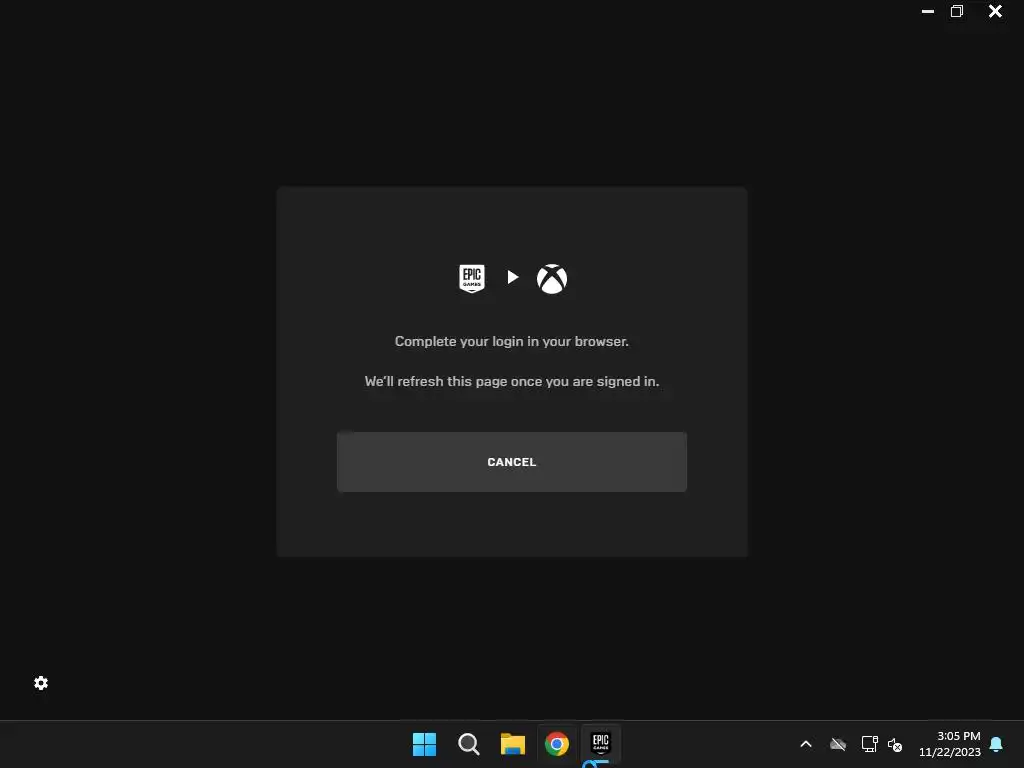Open the clock showing 3:05 PM

tap(950, 744)
